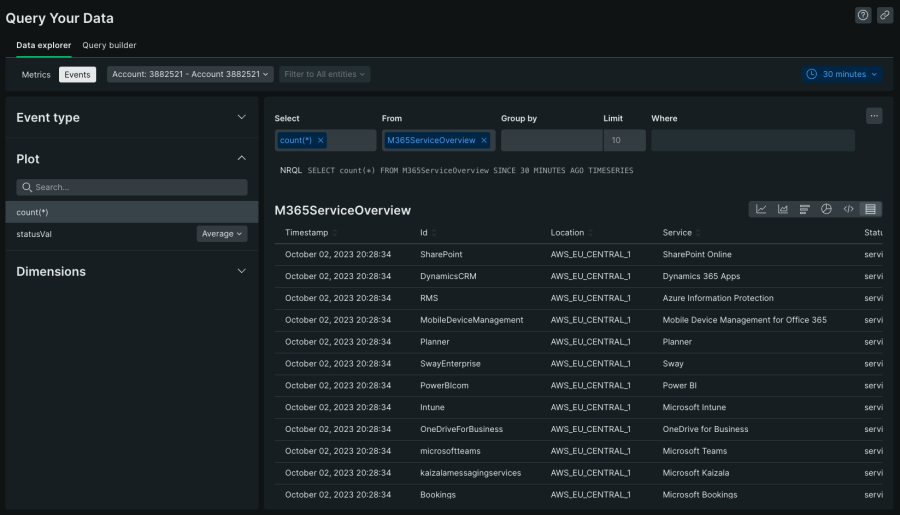
Task: Click the Microsoft Bookings service cell
Action: click(x=700, y=494)
